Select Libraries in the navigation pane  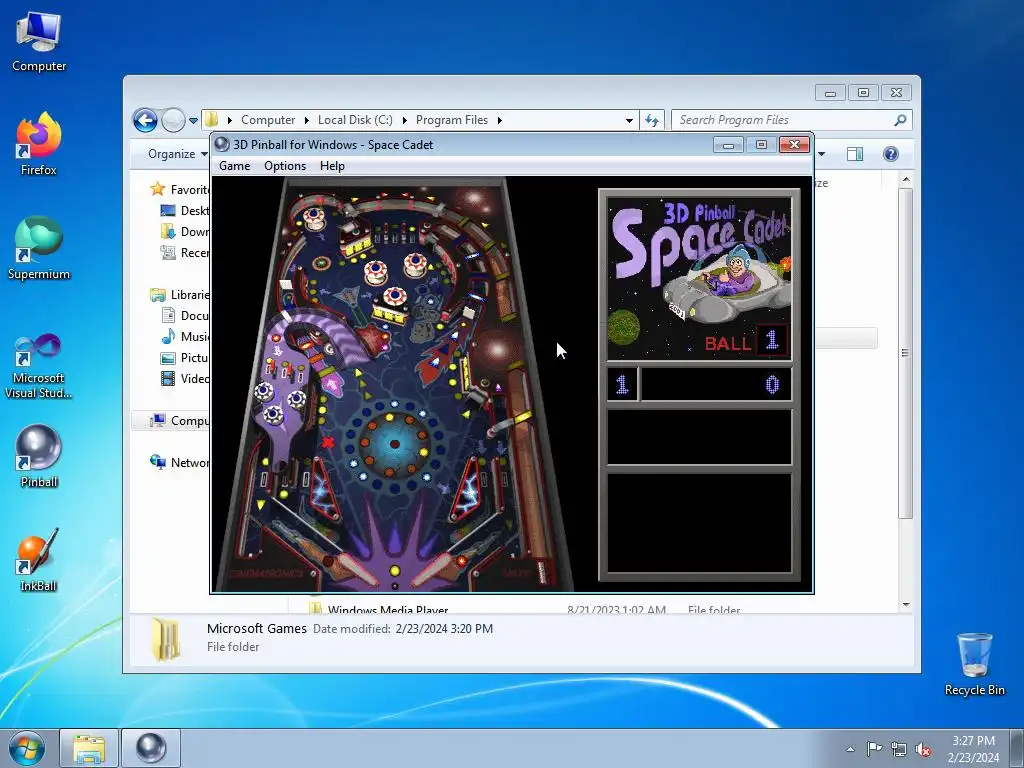click(x=180, y=295)
